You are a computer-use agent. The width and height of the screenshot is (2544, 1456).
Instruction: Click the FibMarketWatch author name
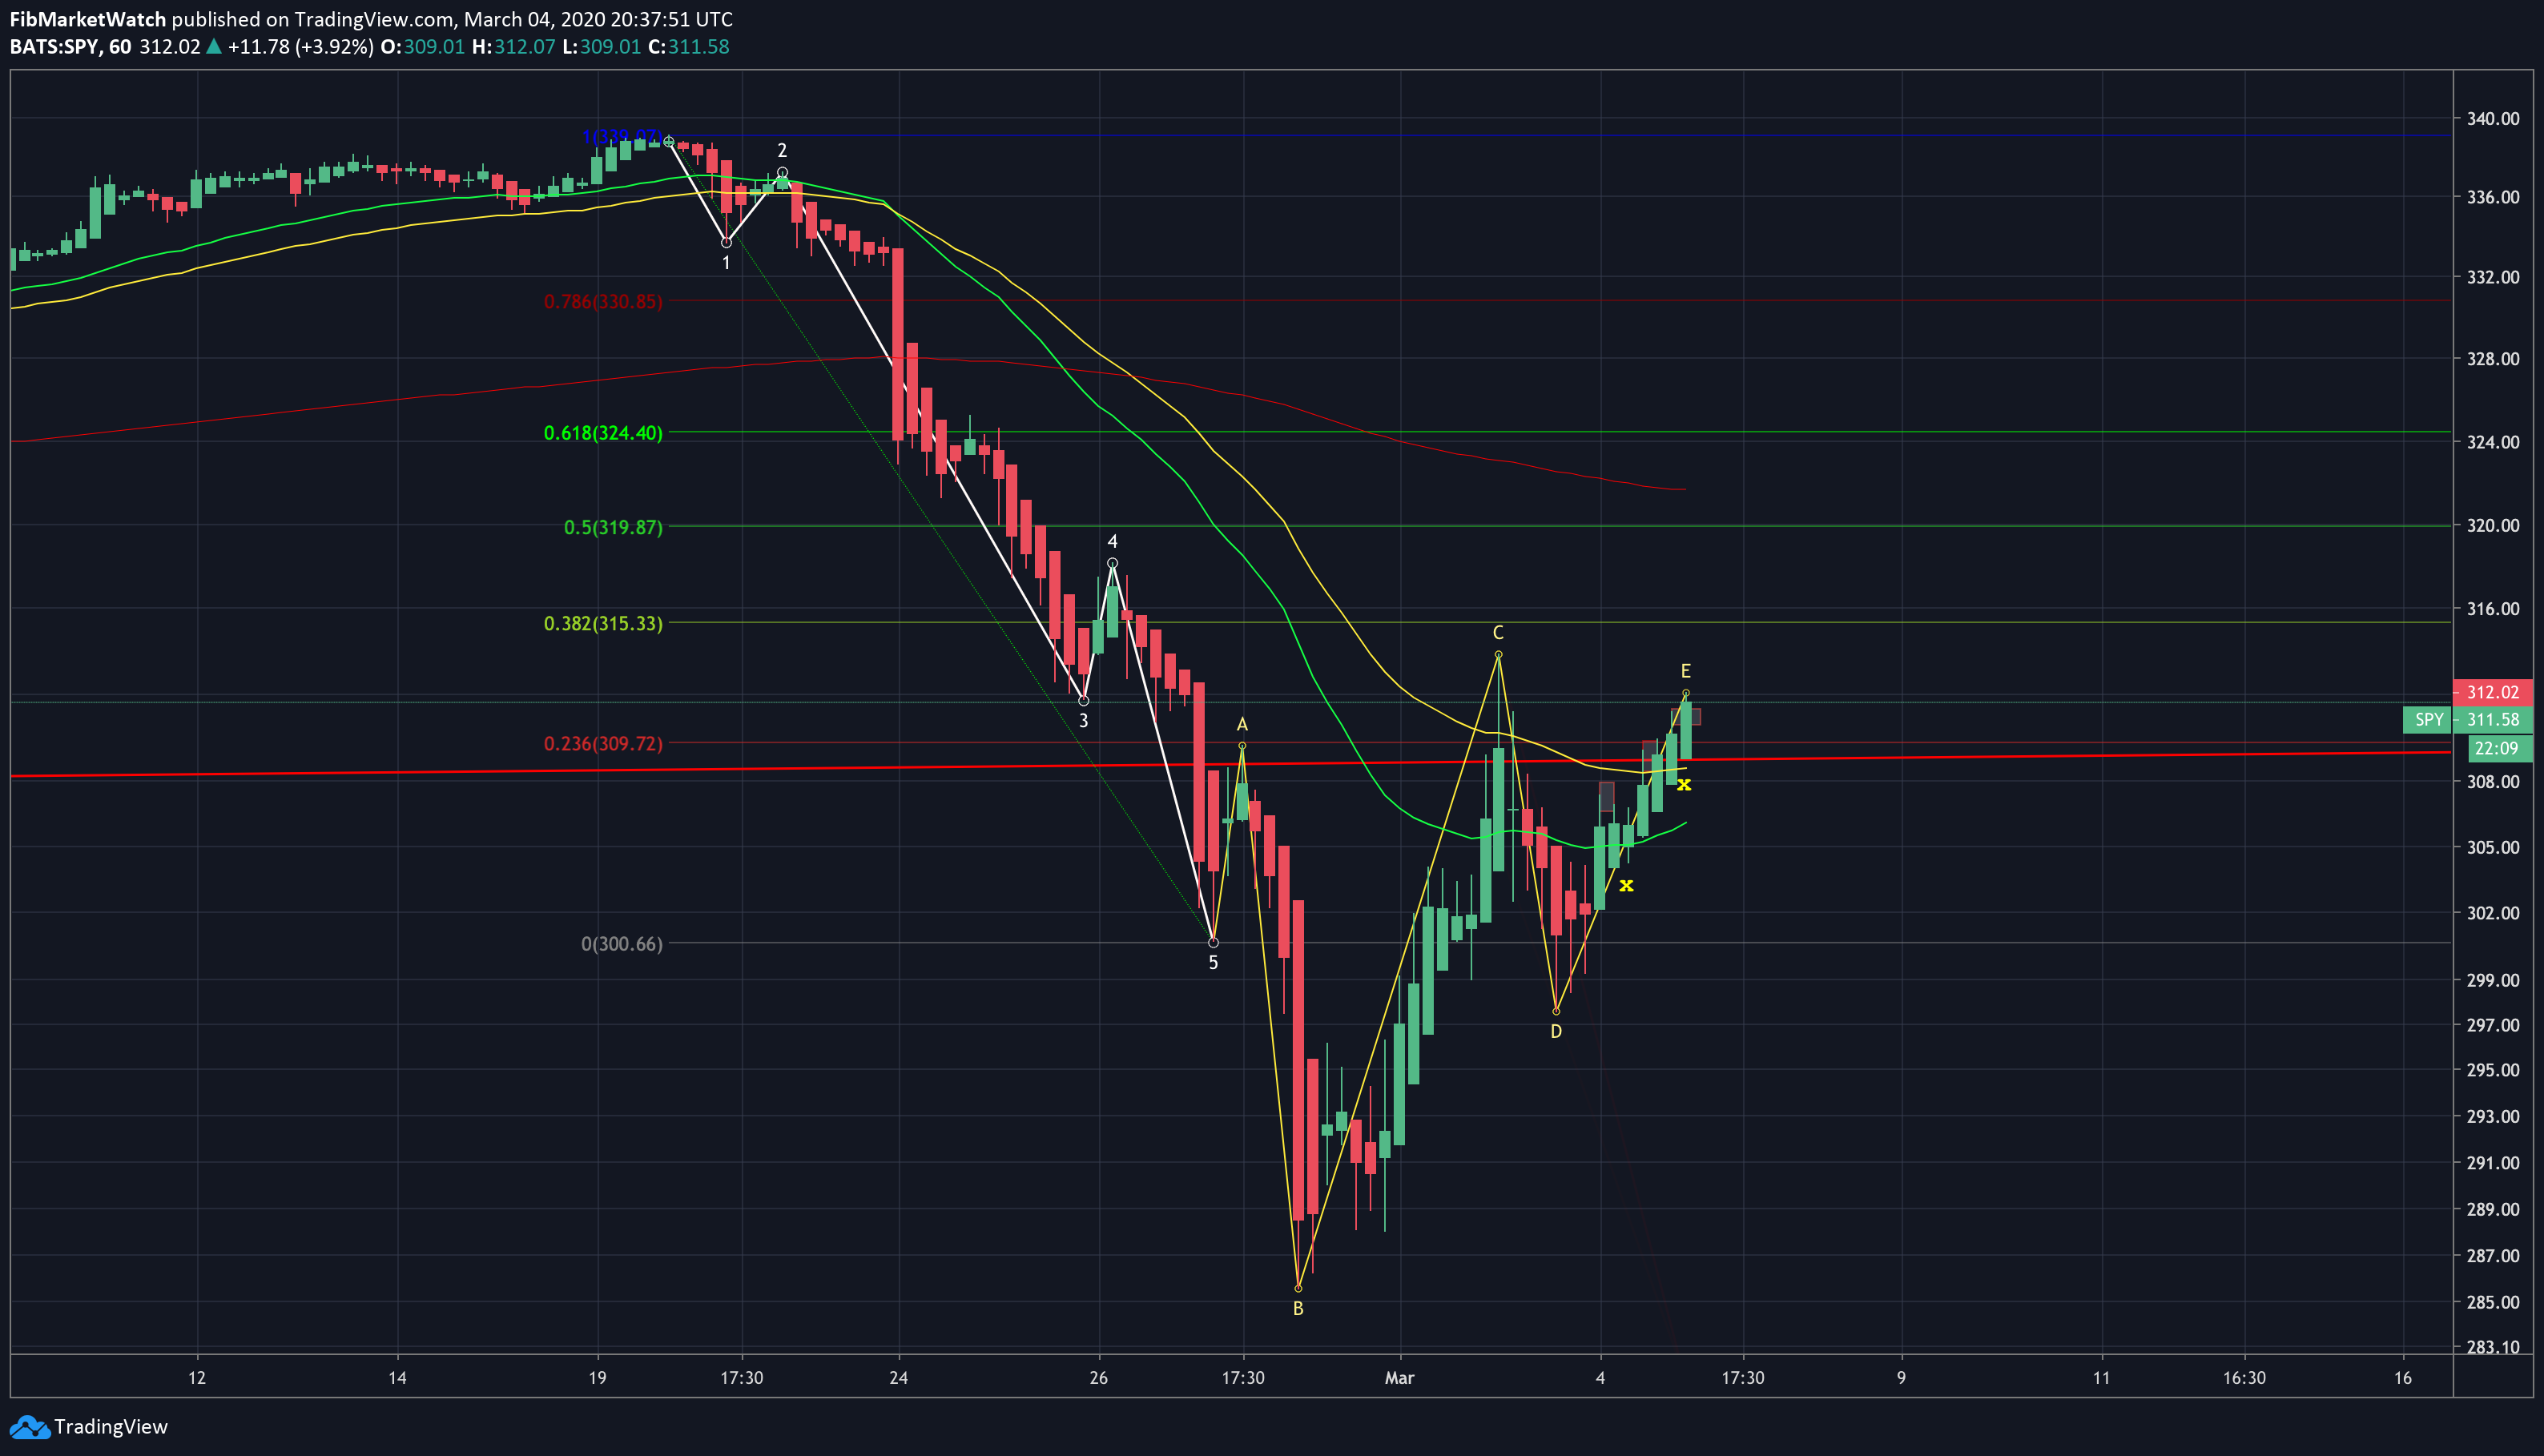coord(88,19)
